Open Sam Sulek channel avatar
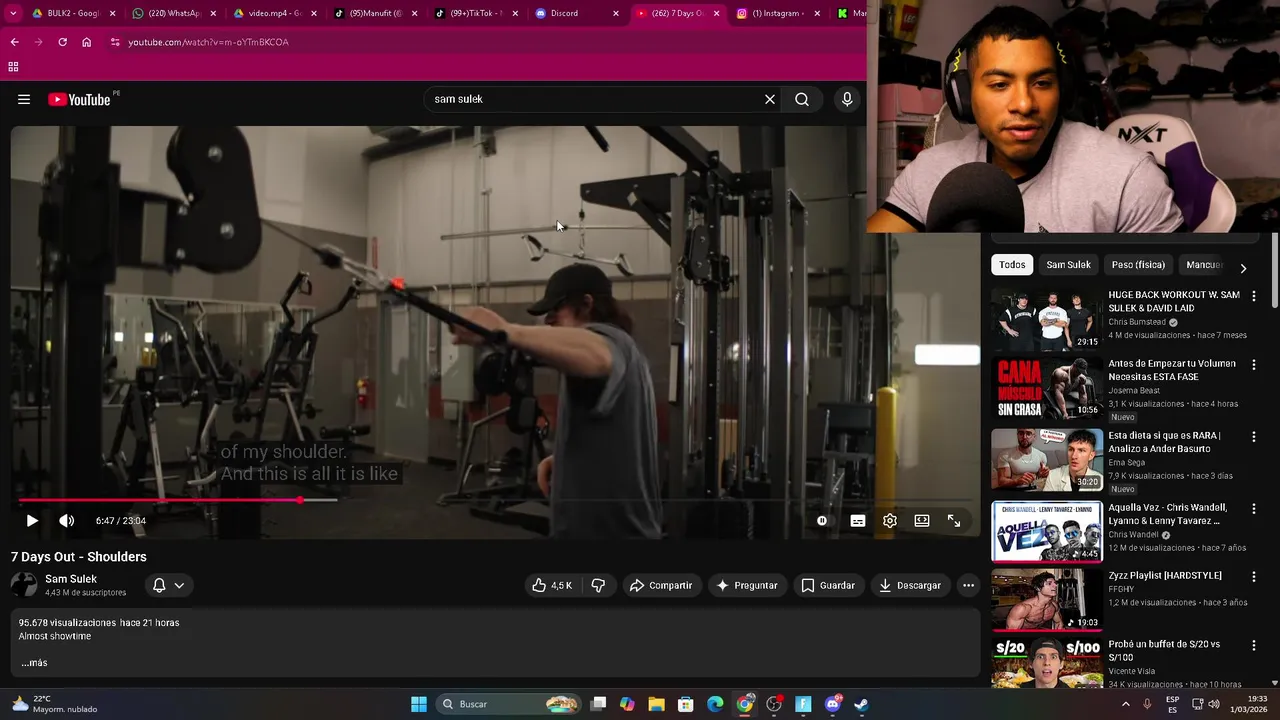1280x720 pixels. (x=24, y=585)
